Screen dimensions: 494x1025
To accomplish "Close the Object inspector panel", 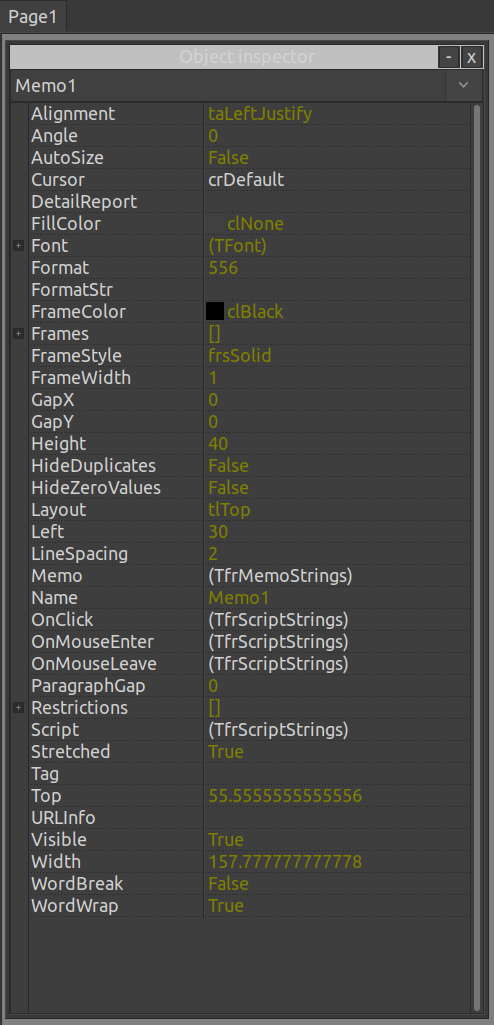I will [471, 58].
